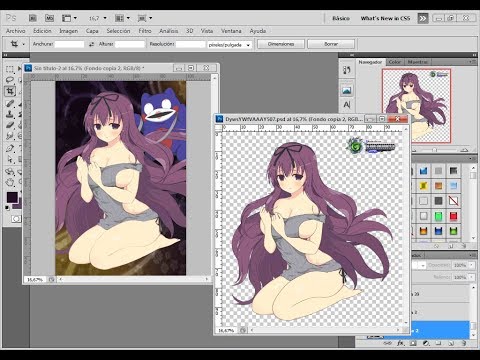Open the History panel dock icon
The height and width of the screenshot is (360, 480).
coord(347,70)
